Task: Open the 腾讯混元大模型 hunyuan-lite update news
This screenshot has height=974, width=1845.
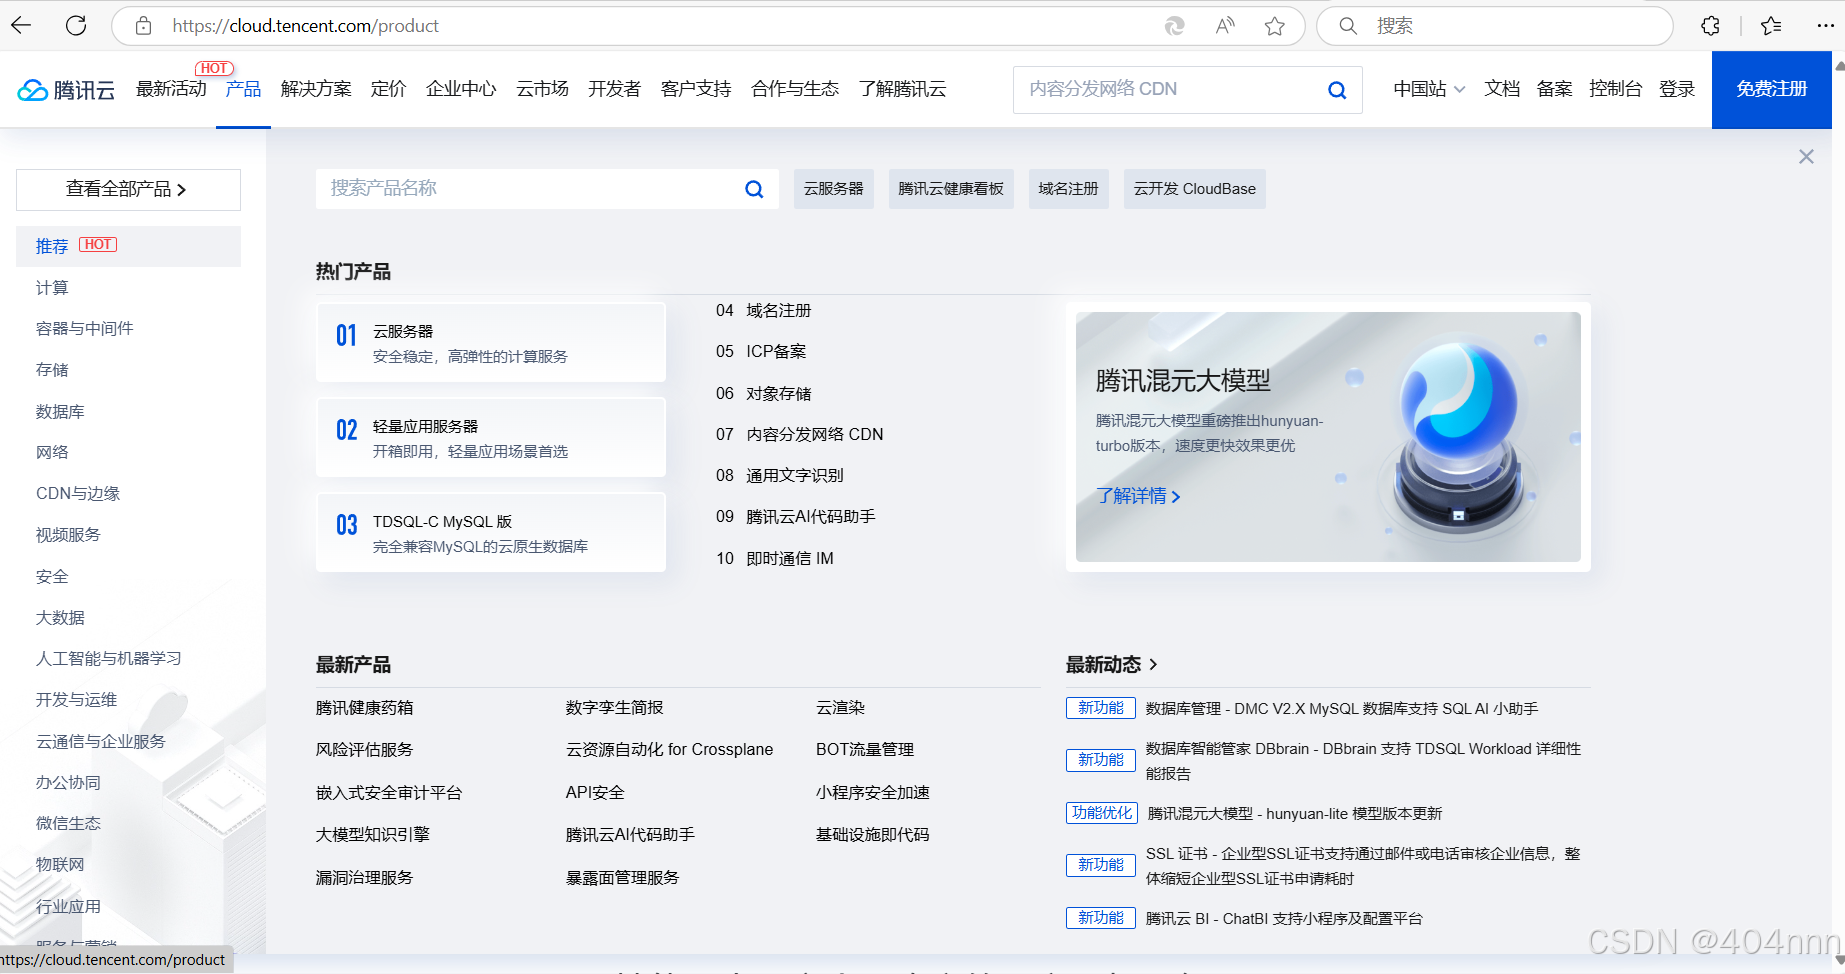Action: [1295, 814]
